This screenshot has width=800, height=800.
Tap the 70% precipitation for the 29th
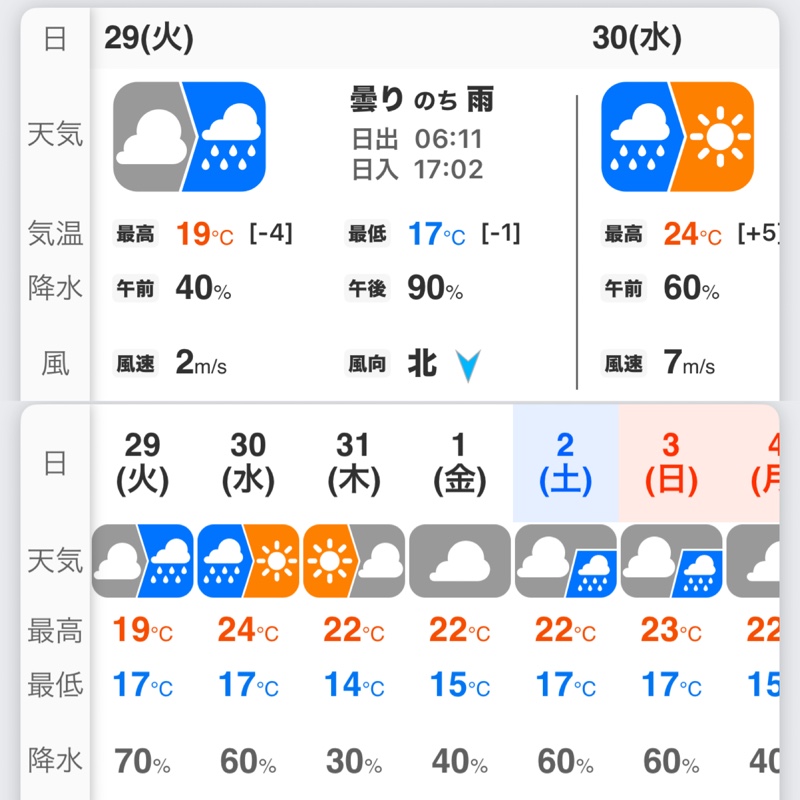pyautogui.click(x=142, y=761)
